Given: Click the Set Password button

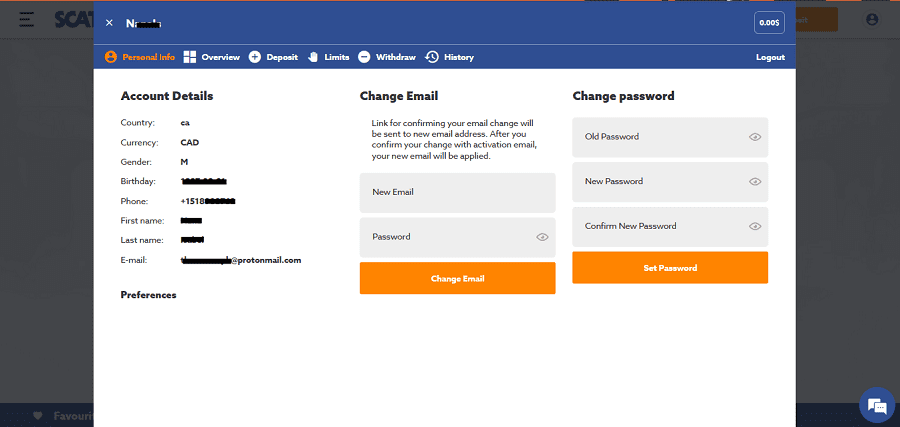Looking at the screenshot, I should click(670, 267).
